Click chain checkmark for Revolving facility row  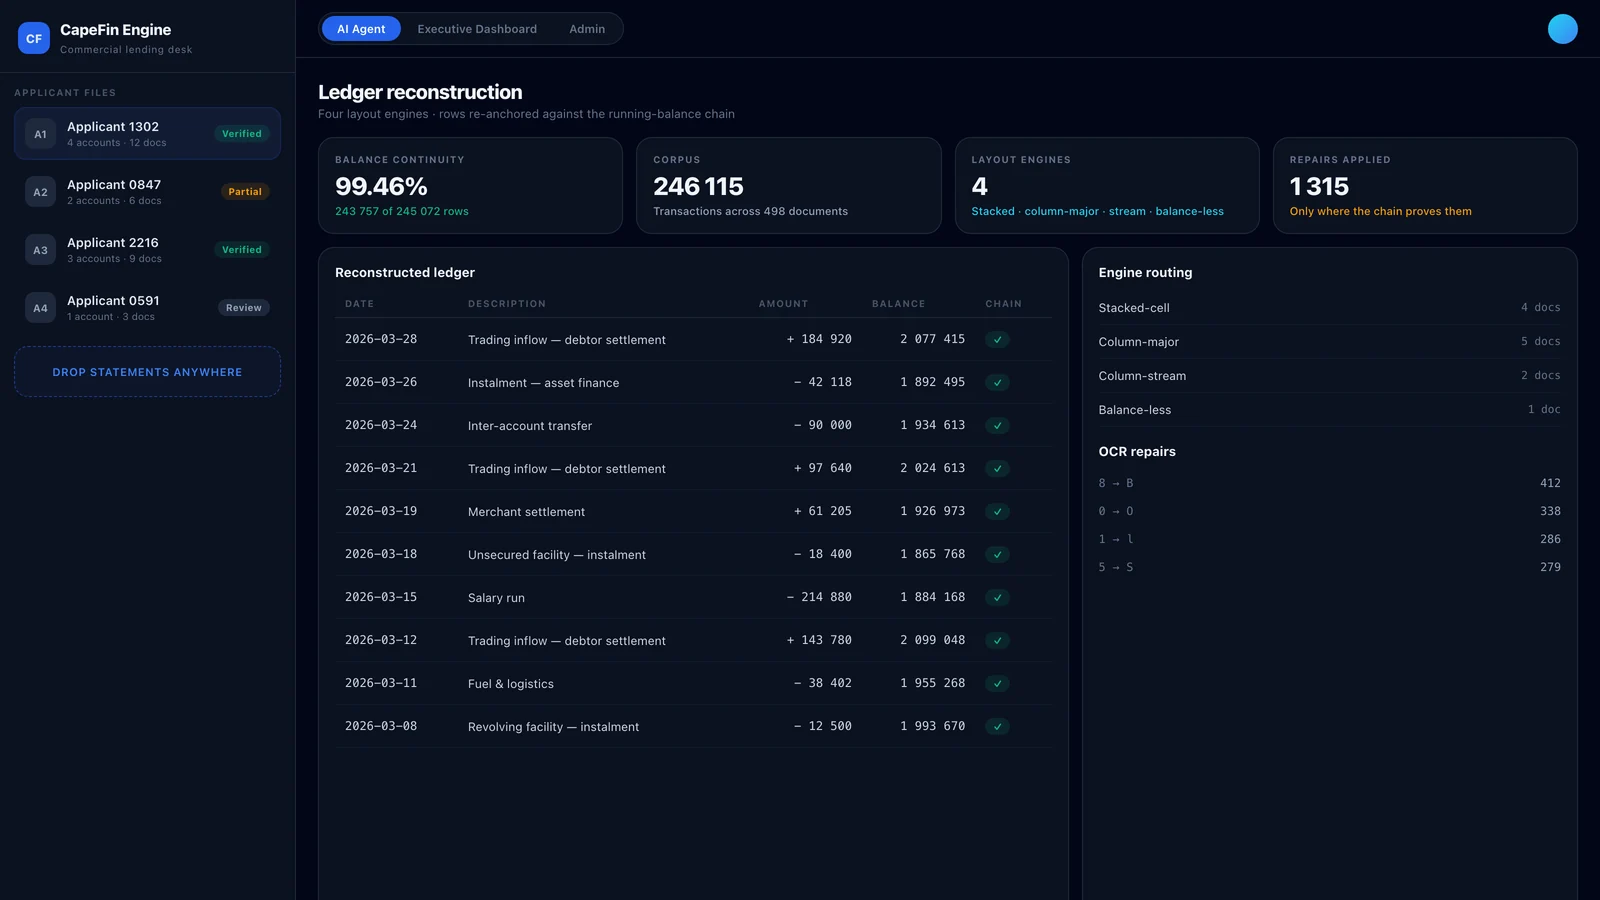(997, 727)
